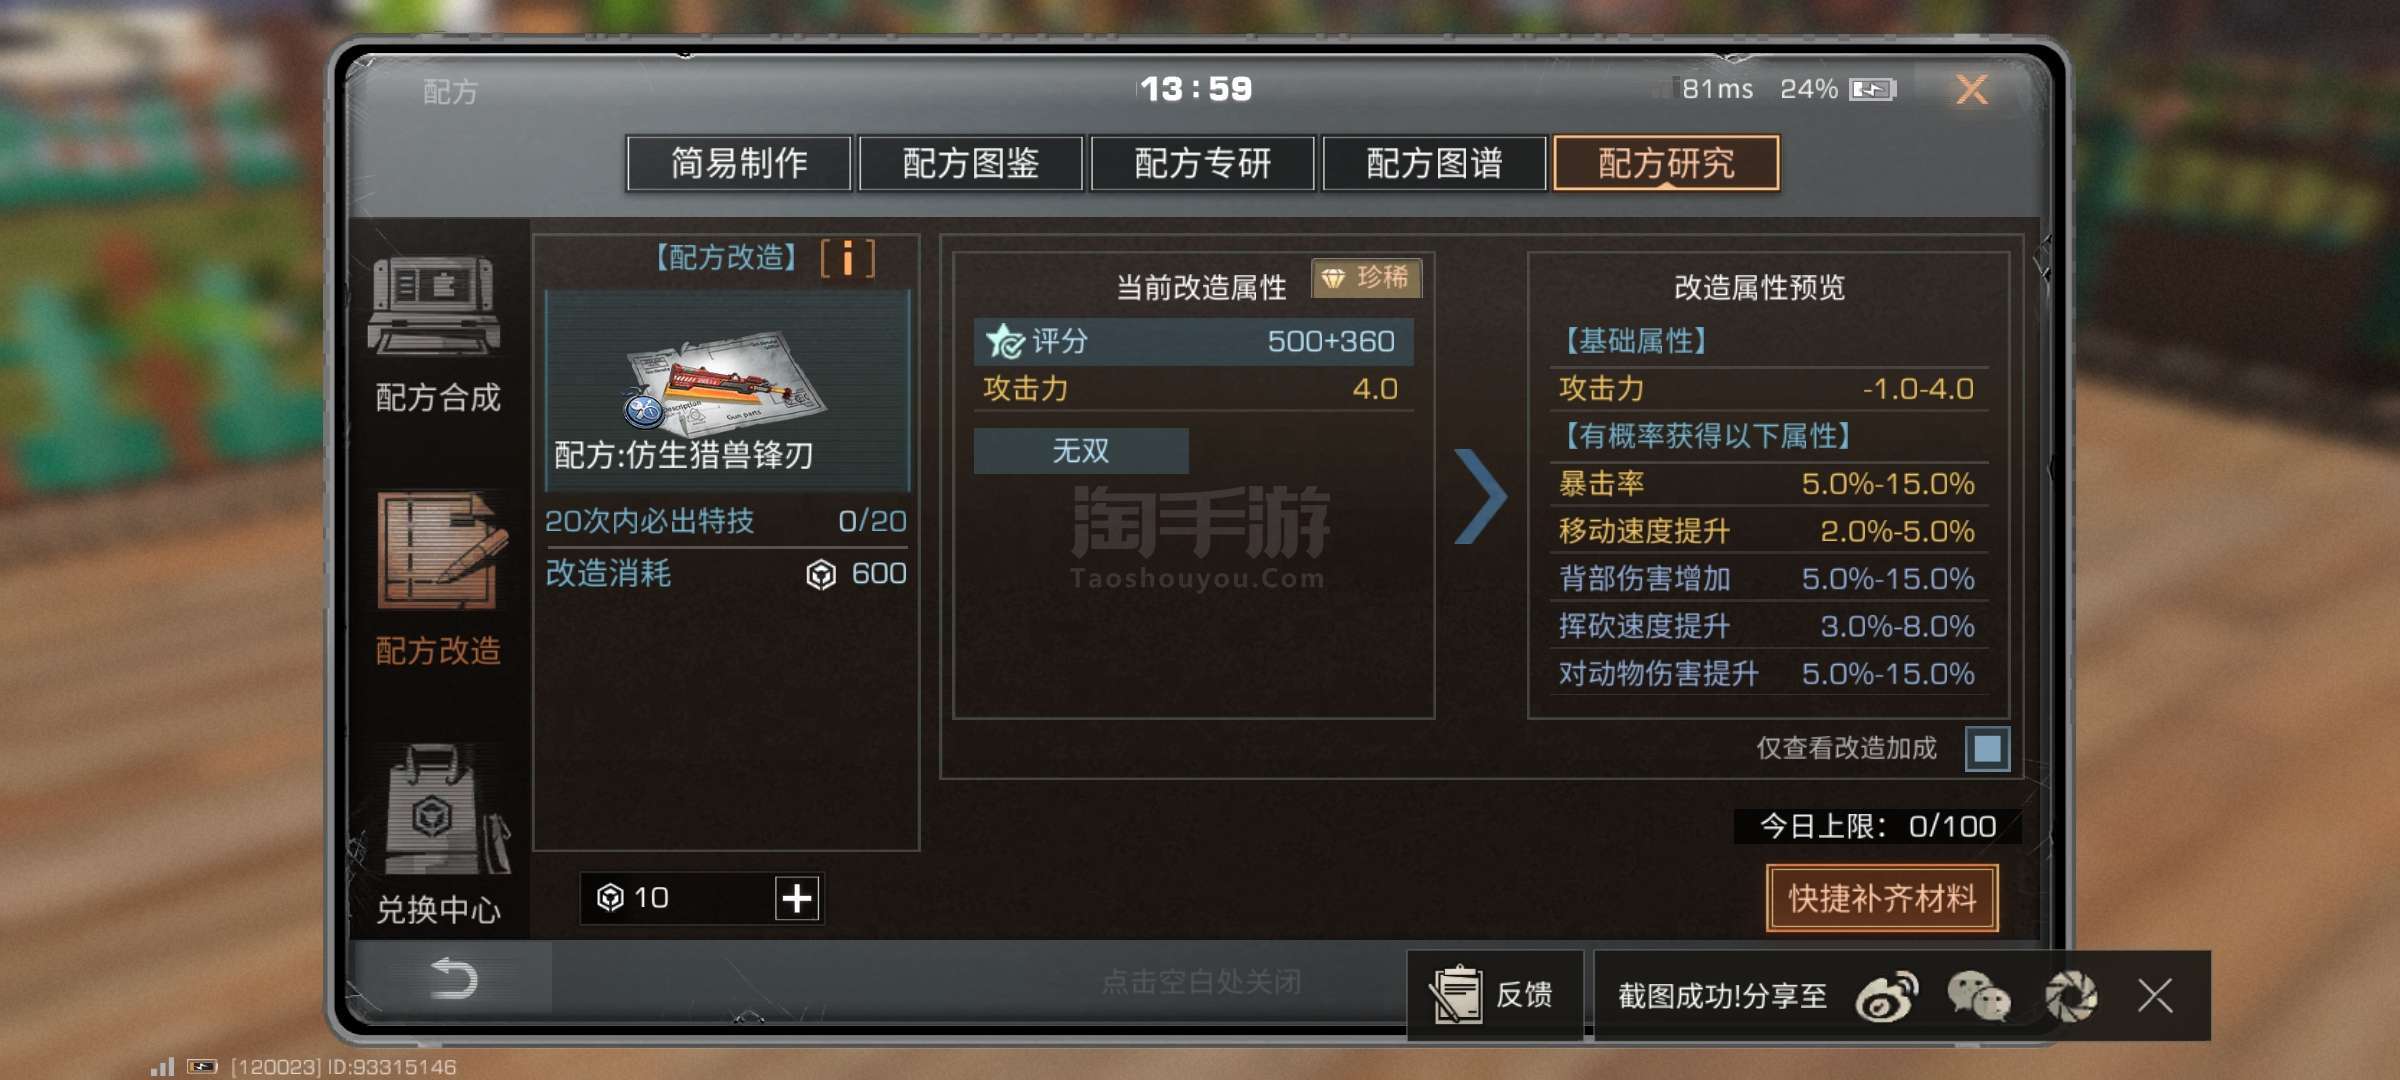This screenshot has height=1080, width=2400.
Task: Open the camera shutter share icon
Action: (x=2070, y=996)
